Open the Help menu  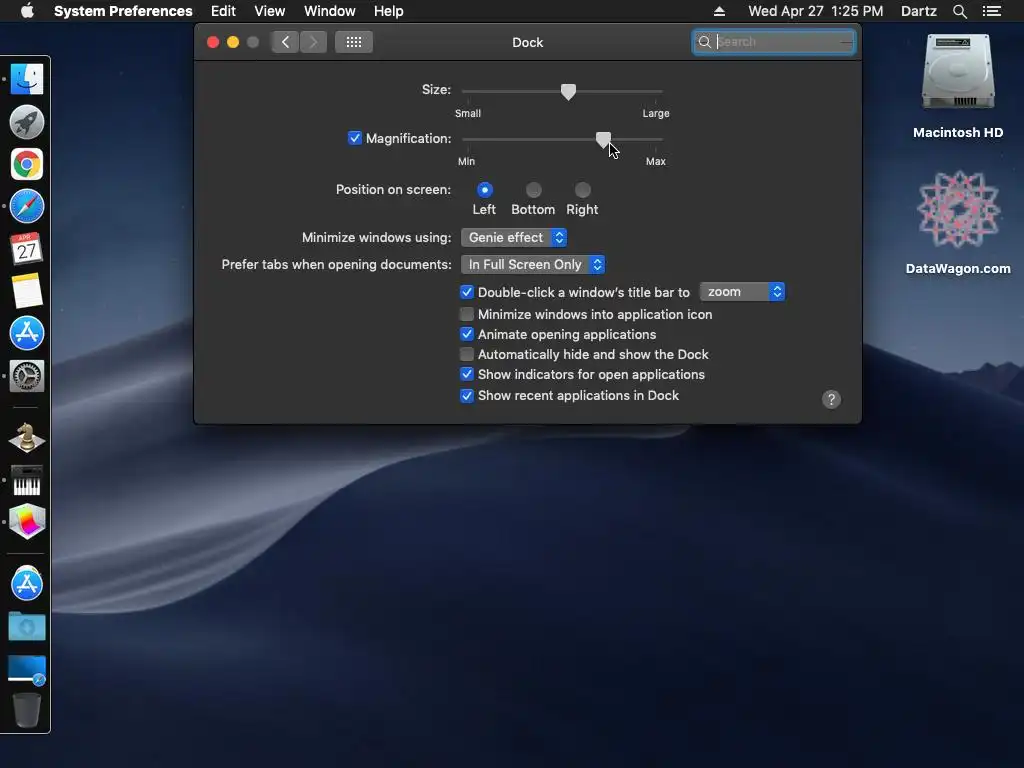(389, 11)
